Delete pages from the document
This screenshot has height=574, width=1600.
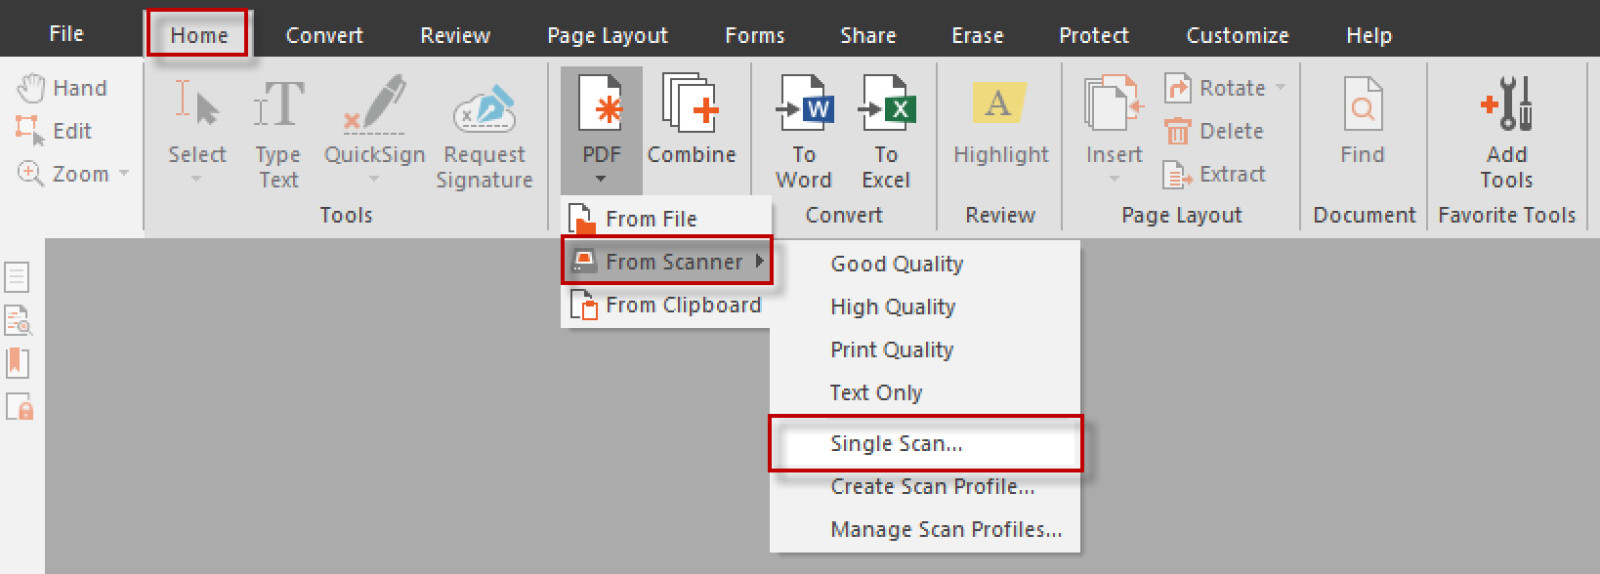pyautogui.click(x=1213, y=131)
